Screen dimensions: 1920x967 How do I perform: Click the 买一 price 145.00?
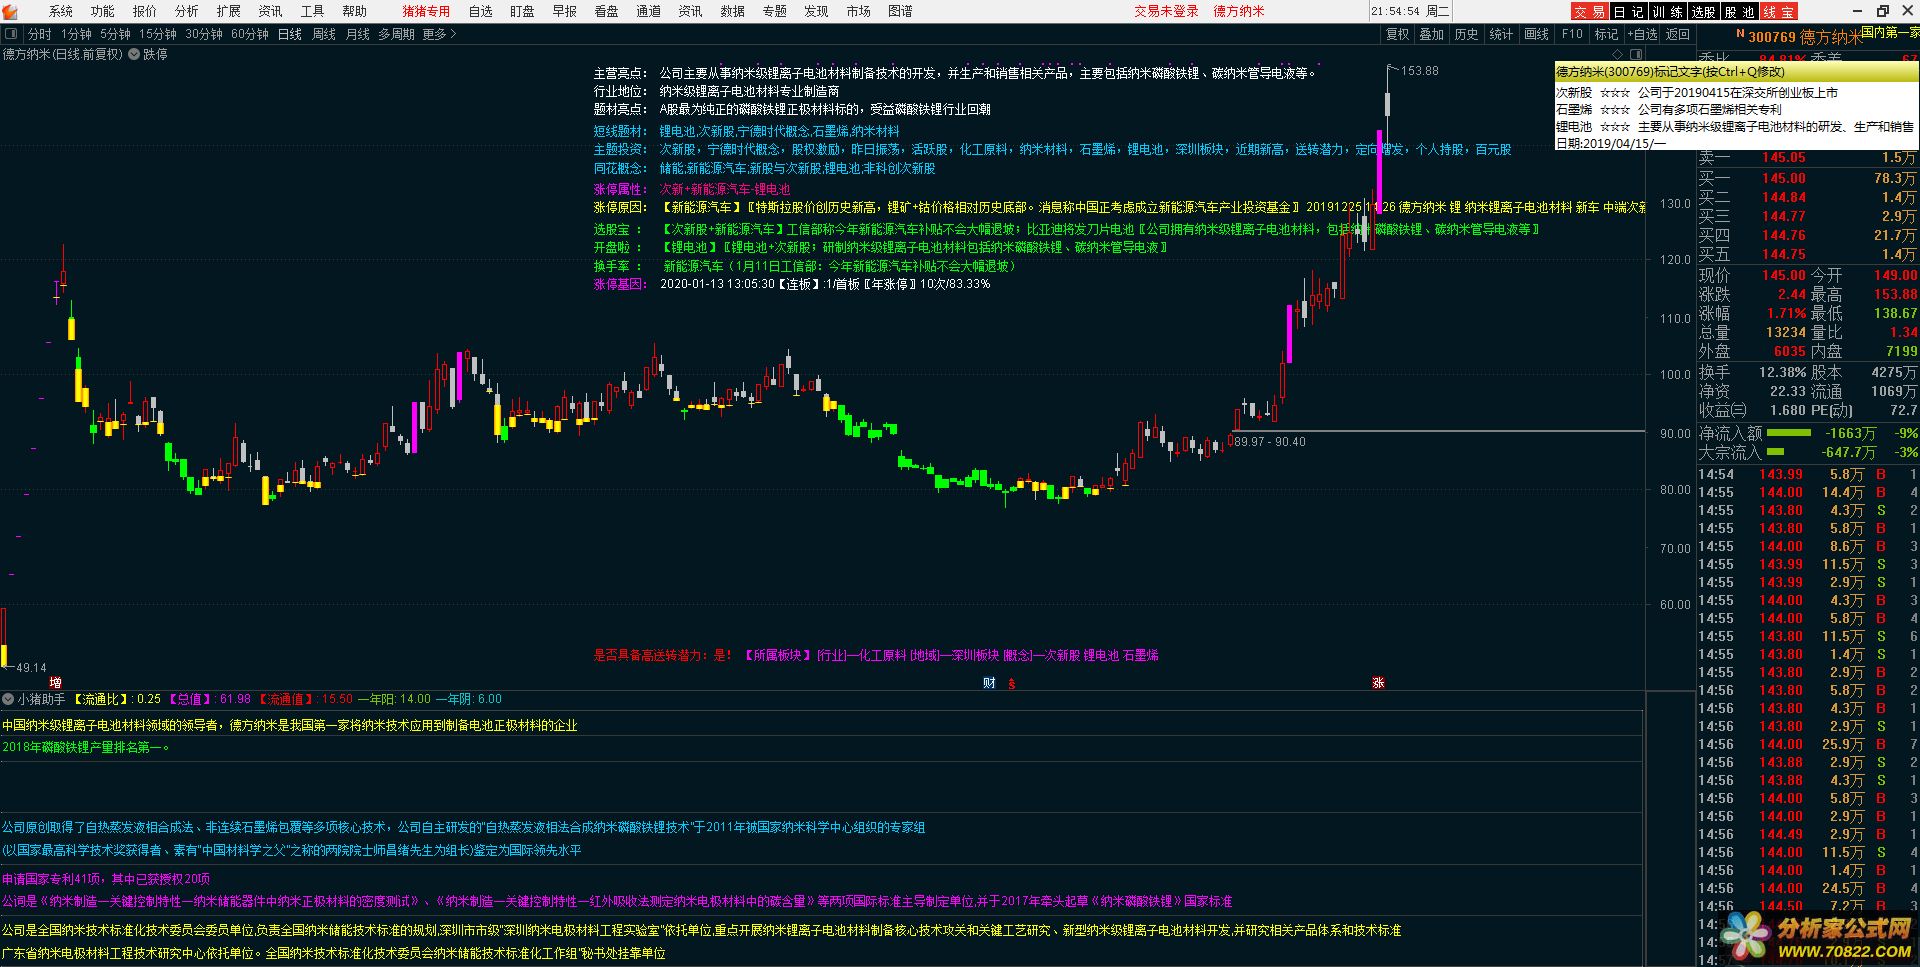tap(1783, 178)
